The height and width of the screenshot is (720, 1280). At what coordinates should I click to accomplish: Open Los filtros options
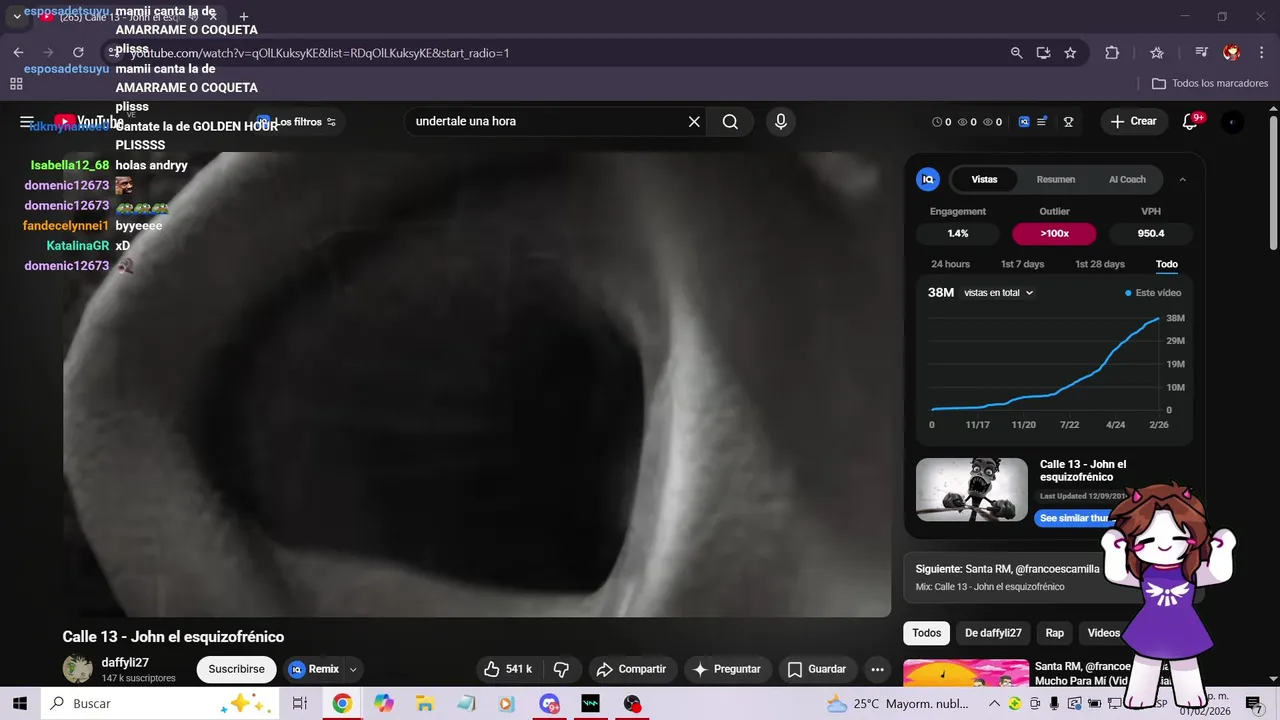tap(296, 122)
